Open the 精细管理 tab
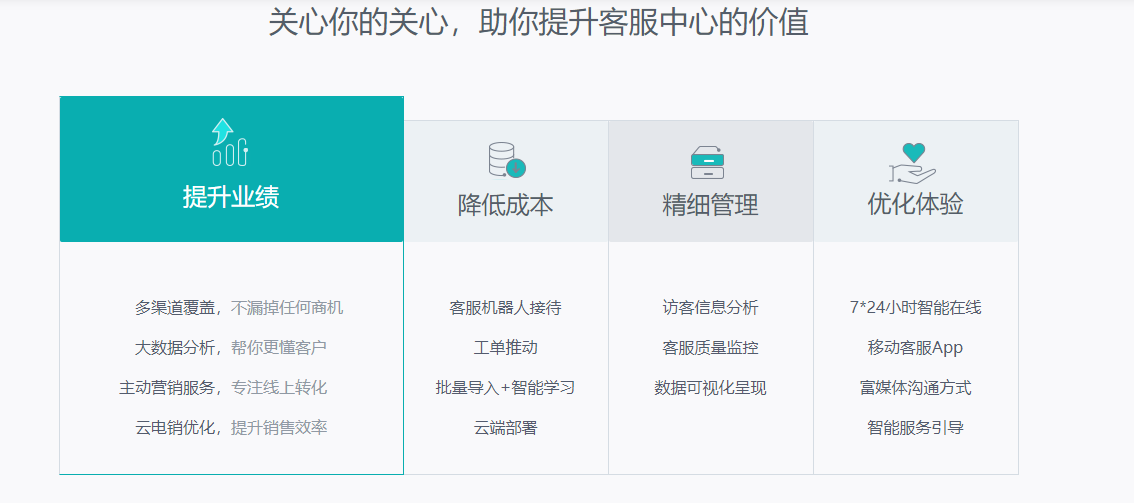1134x503 pixels. click(x=711, y=181)
